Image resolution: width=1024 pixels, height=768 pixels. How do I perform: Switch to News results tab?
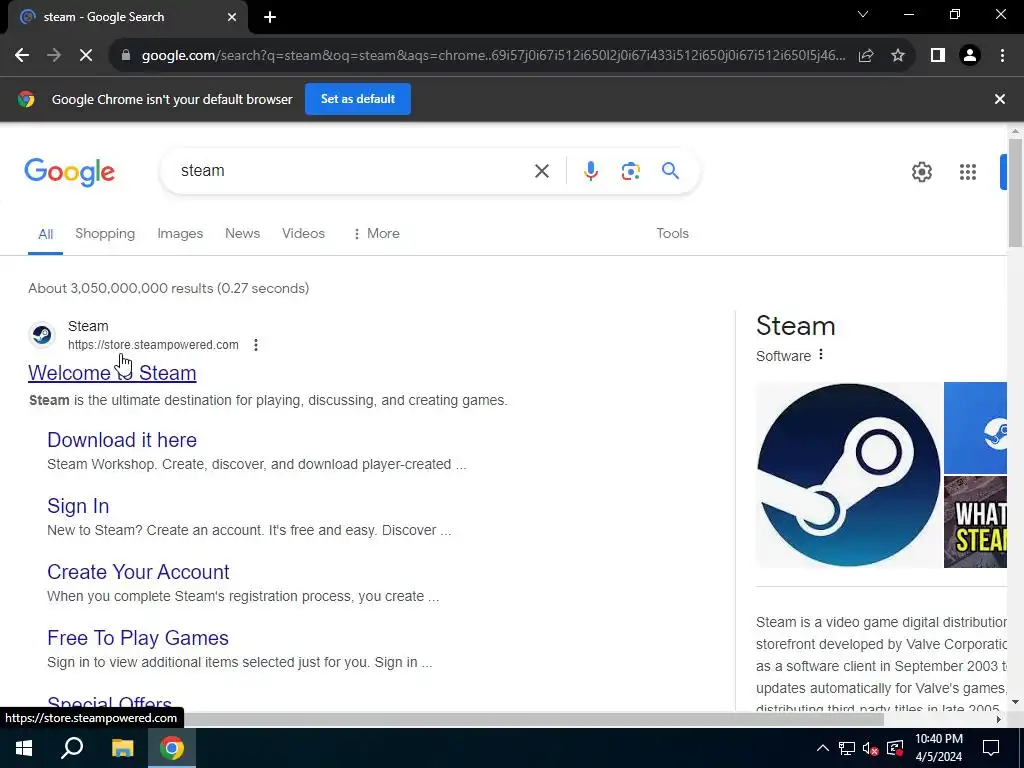[x=242, y=234]
